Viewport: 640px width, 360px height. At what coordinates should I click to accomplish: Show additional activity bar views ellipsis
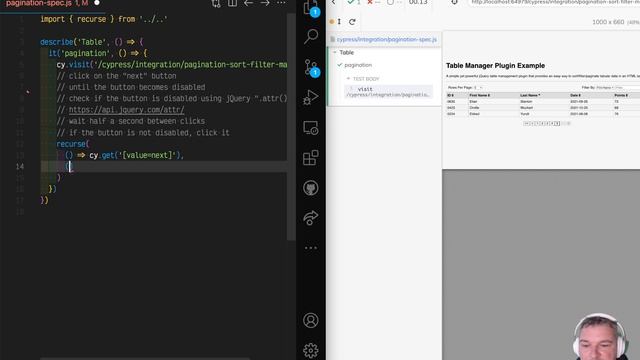pos(311,248)
